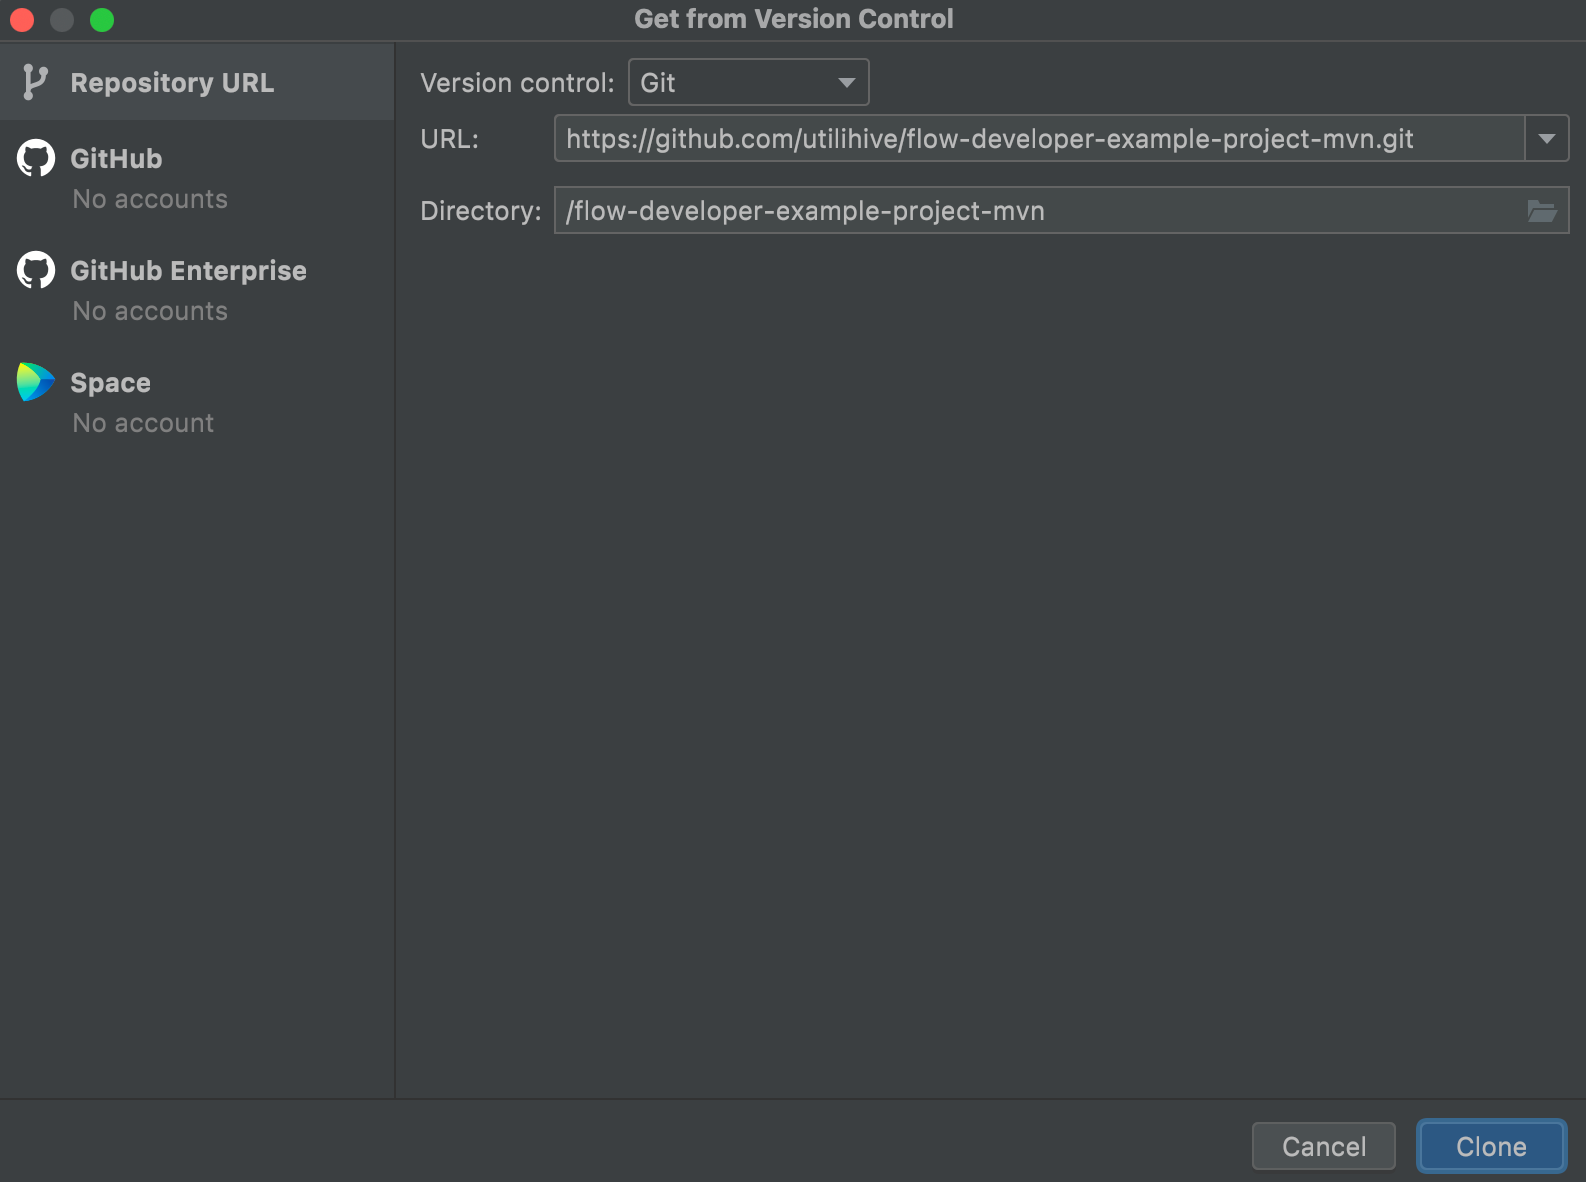The width and height of the screenshot is (1586, 1182).
Task: Click the colorful Space logo icon
Action: coord(36,382)
